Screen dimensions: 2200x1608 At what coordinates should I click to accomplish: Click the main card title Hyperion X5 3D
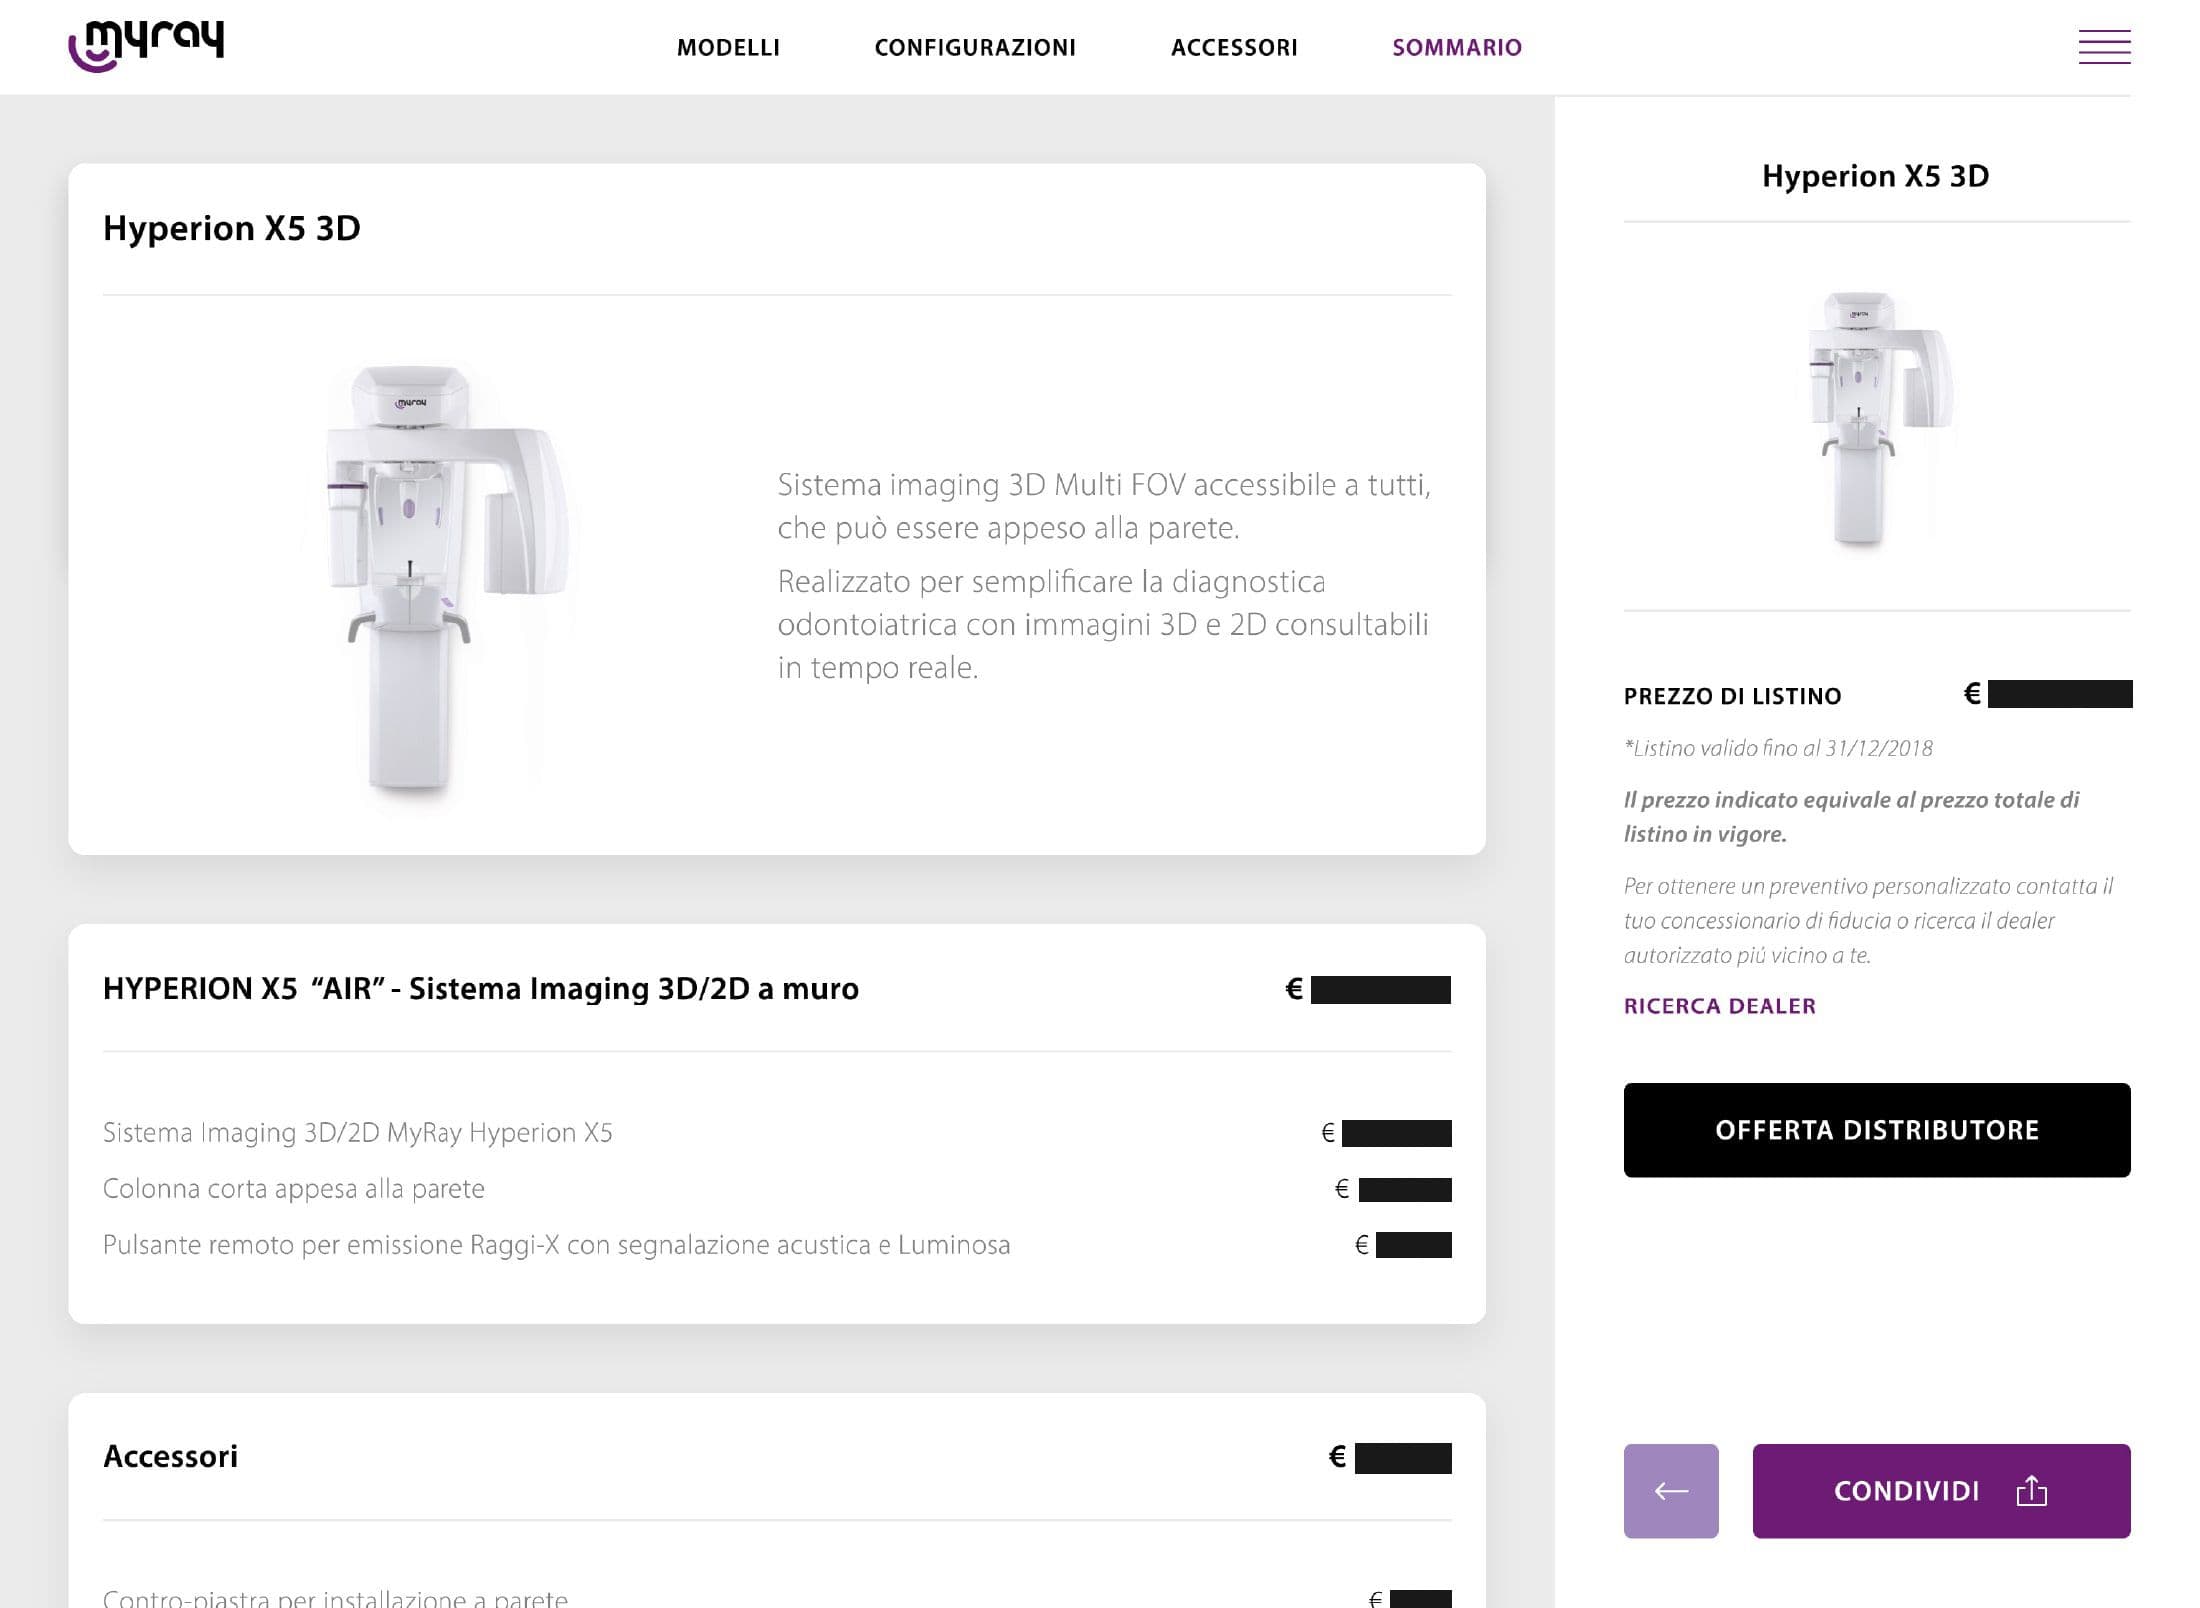click(x=231, y=228)
